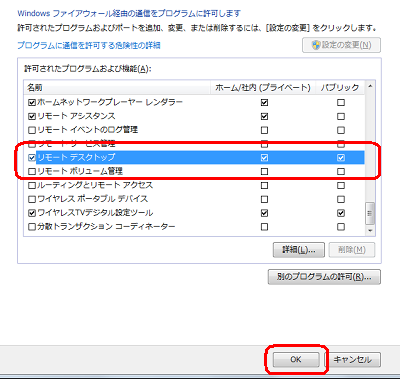This screenshot has width=400, height=379.
Task: Select the ワイヤレス ポータブル デバイス row text
Action: [92, 199]
